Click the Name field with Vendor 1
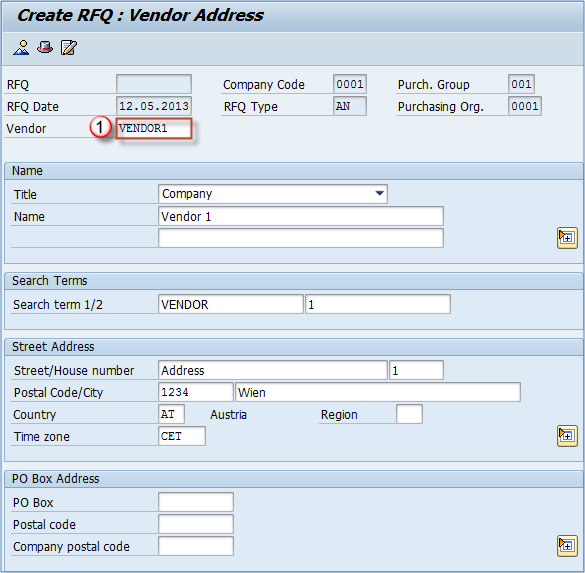 point(301,216)
